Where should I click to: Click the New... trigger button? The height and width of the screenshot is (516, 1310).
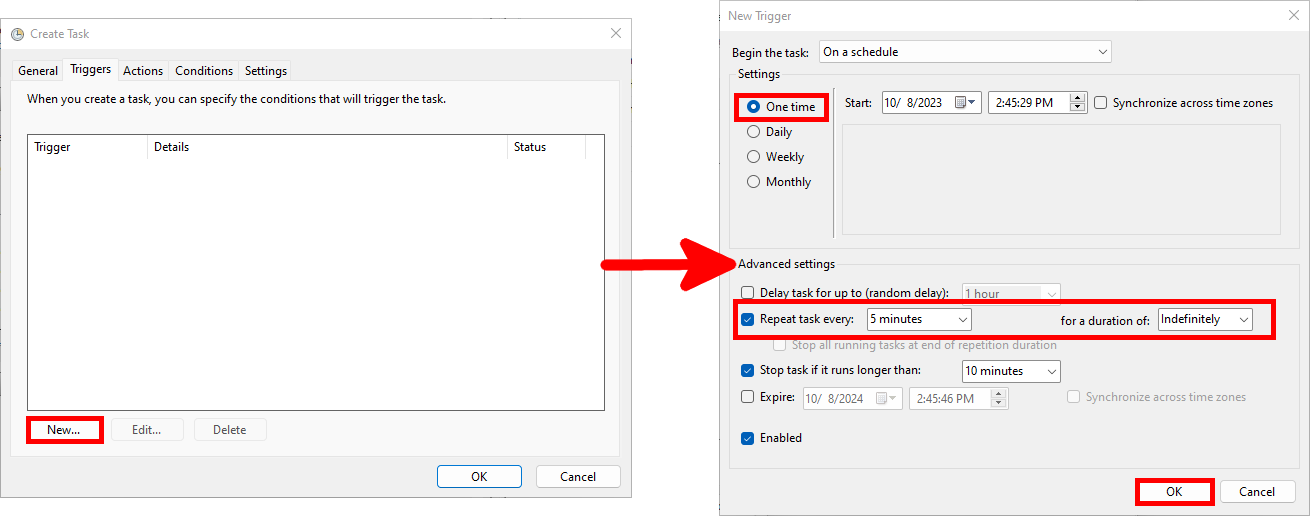pyautogui.click(x=64, y=430)
